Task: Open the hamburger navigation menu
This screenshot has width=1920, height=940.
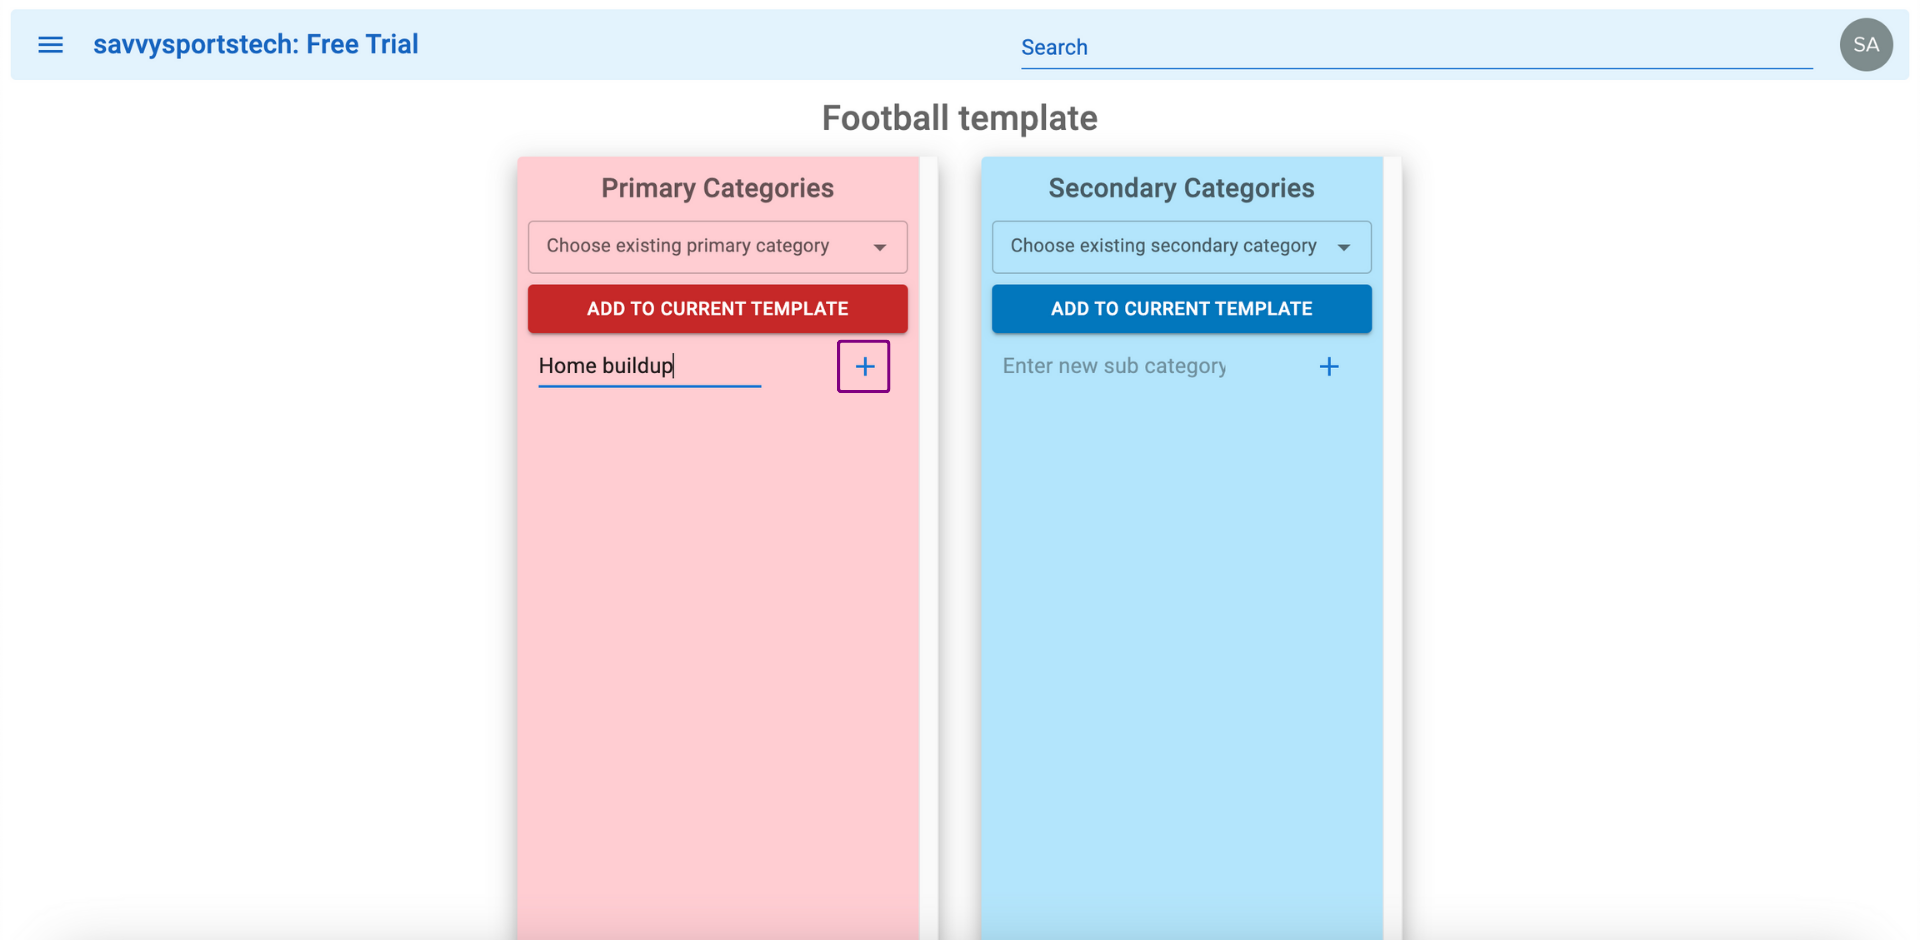Action: (50, 45)
